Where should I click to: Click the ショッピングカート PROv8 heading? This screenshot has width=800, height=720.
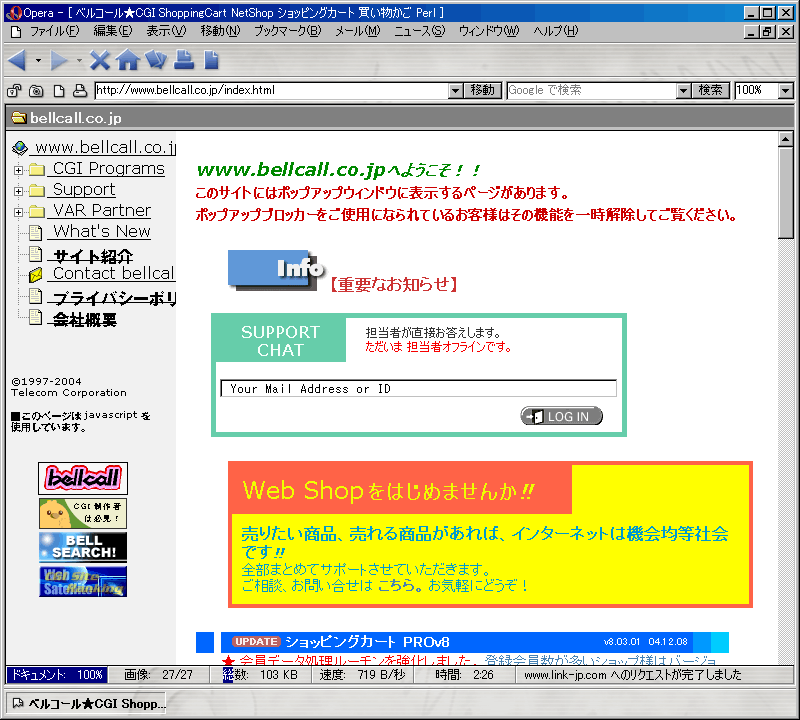367,642
